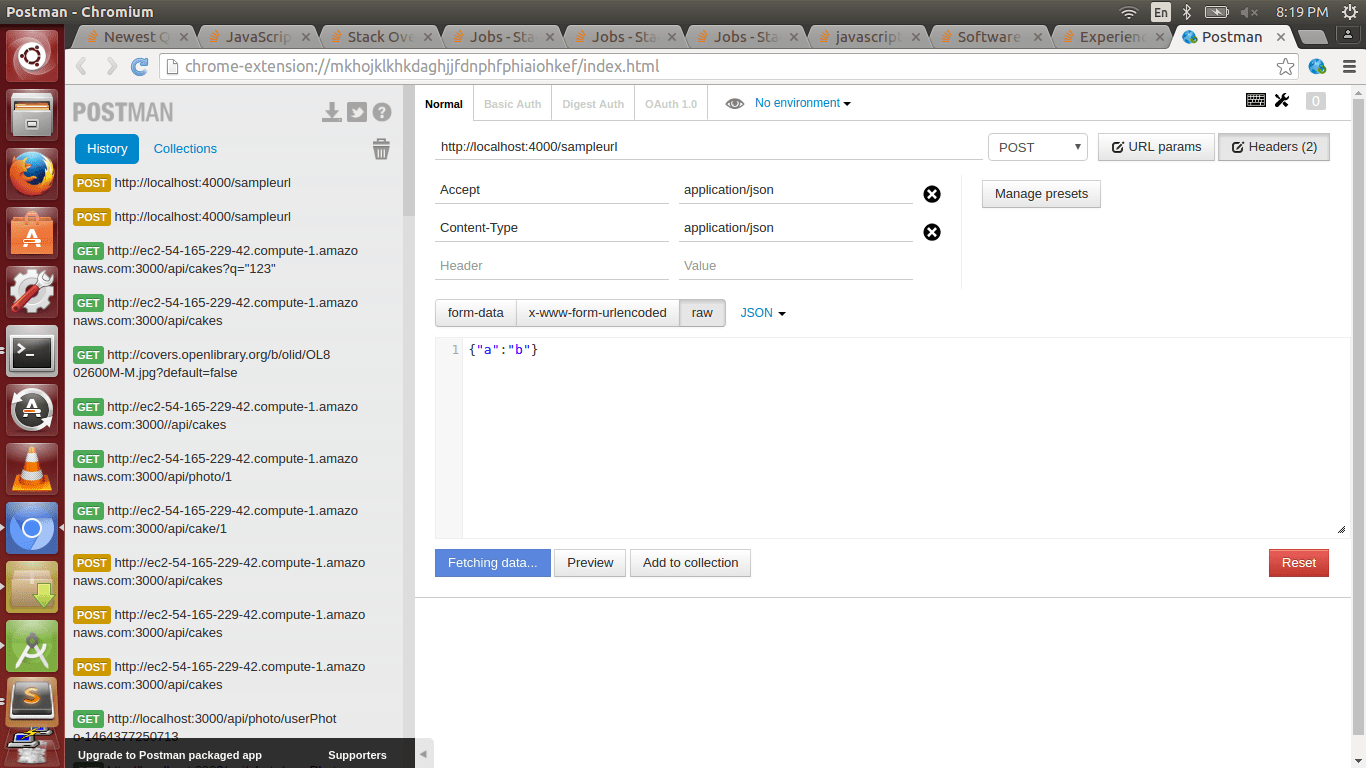Open the help question mark icon
1366x768 pixels.
[382, 112]
